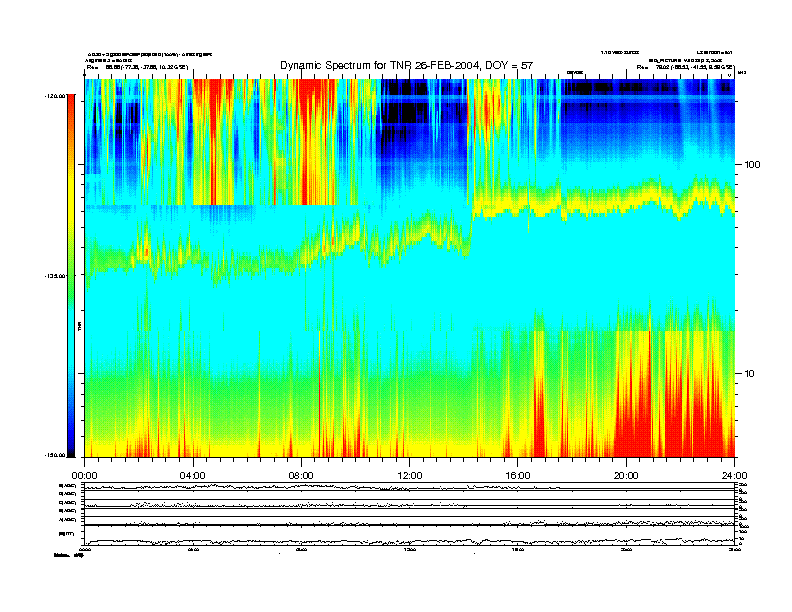Click the vertical rainbow color scale bar
Image resolution: width=792 pixels, height=612 pixels.
[x=71, y=276]
